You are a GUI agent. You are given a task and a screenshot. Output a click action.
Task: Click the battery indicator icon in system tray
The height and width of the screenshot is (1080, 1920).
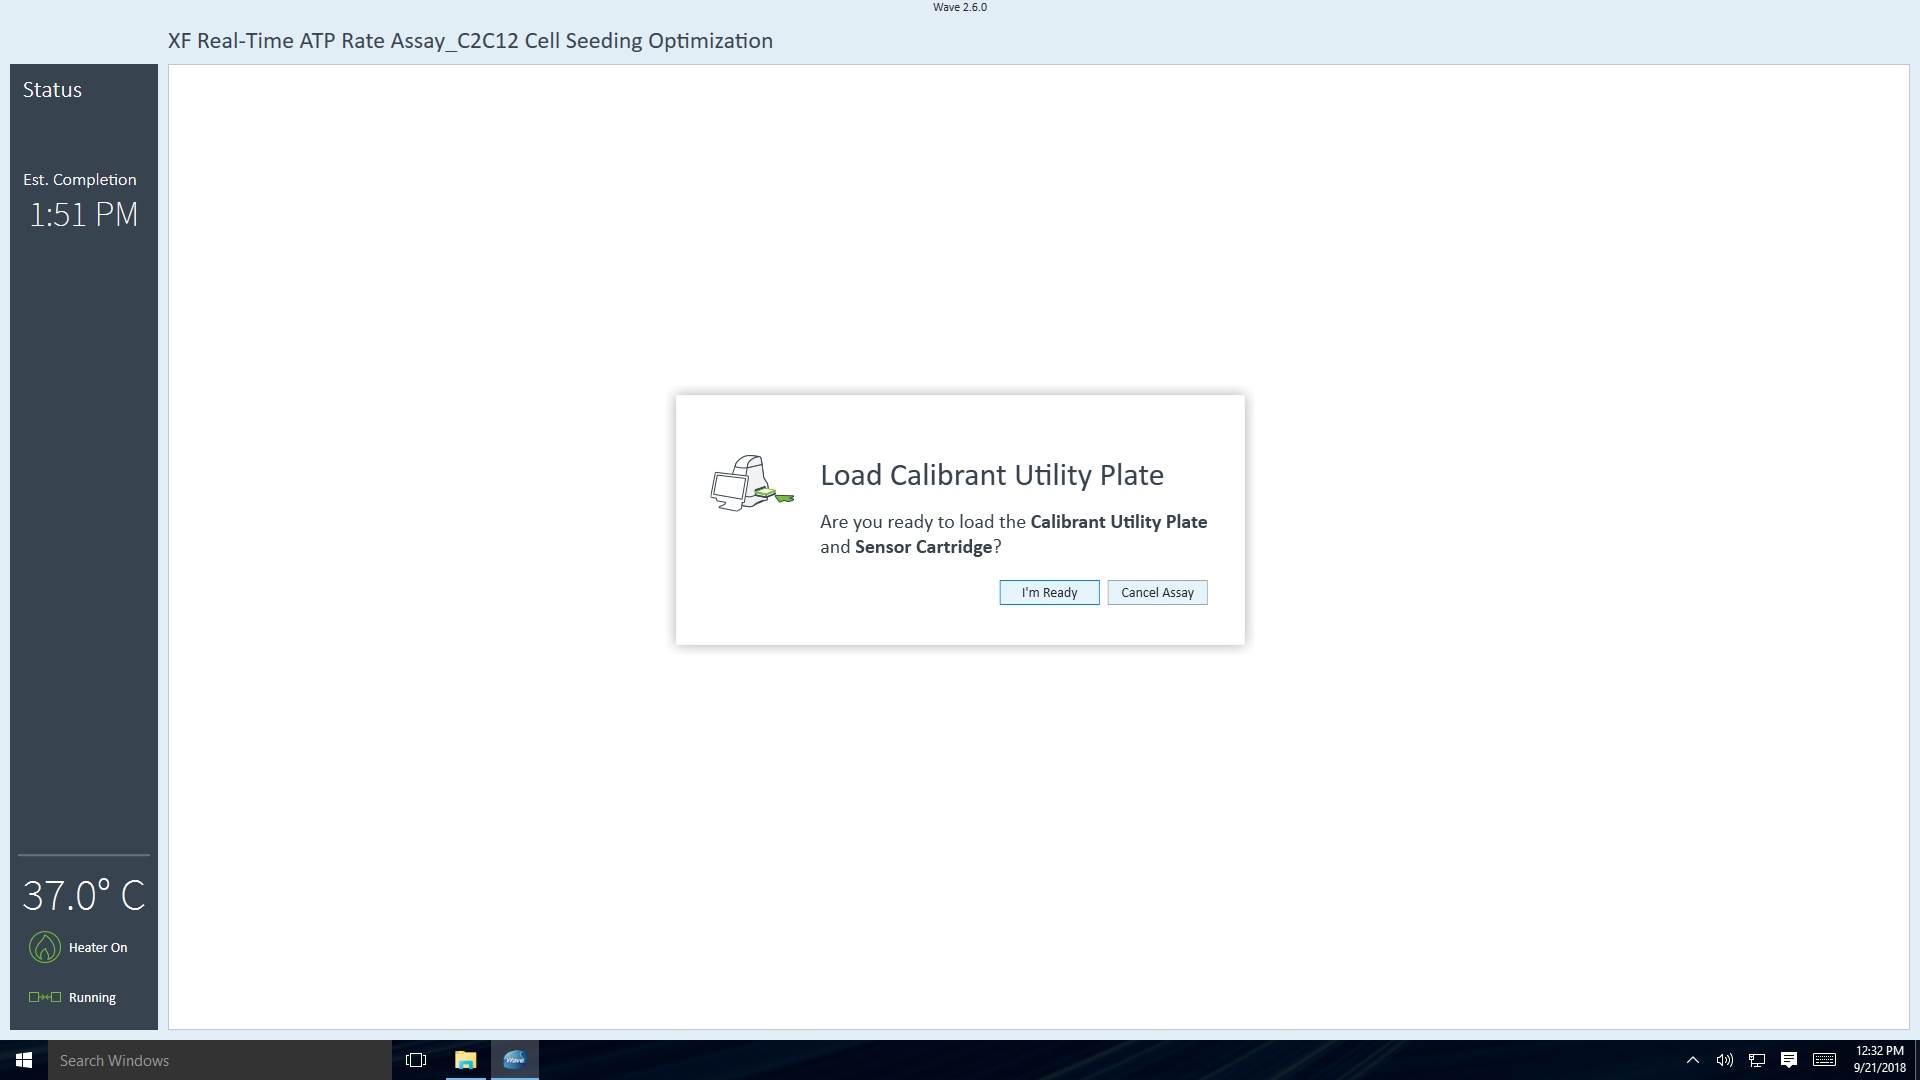pos(1826,1060)
